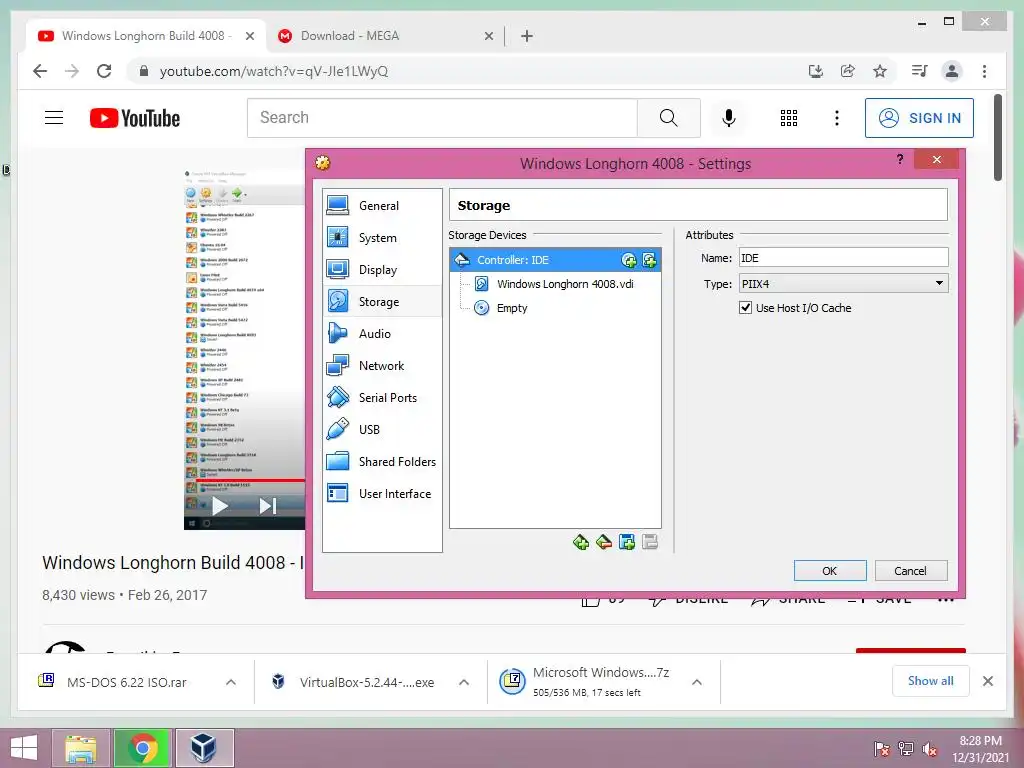Open the Chrome profile avatar
Screen dimensions: 1024x768
tap(952, 71)
